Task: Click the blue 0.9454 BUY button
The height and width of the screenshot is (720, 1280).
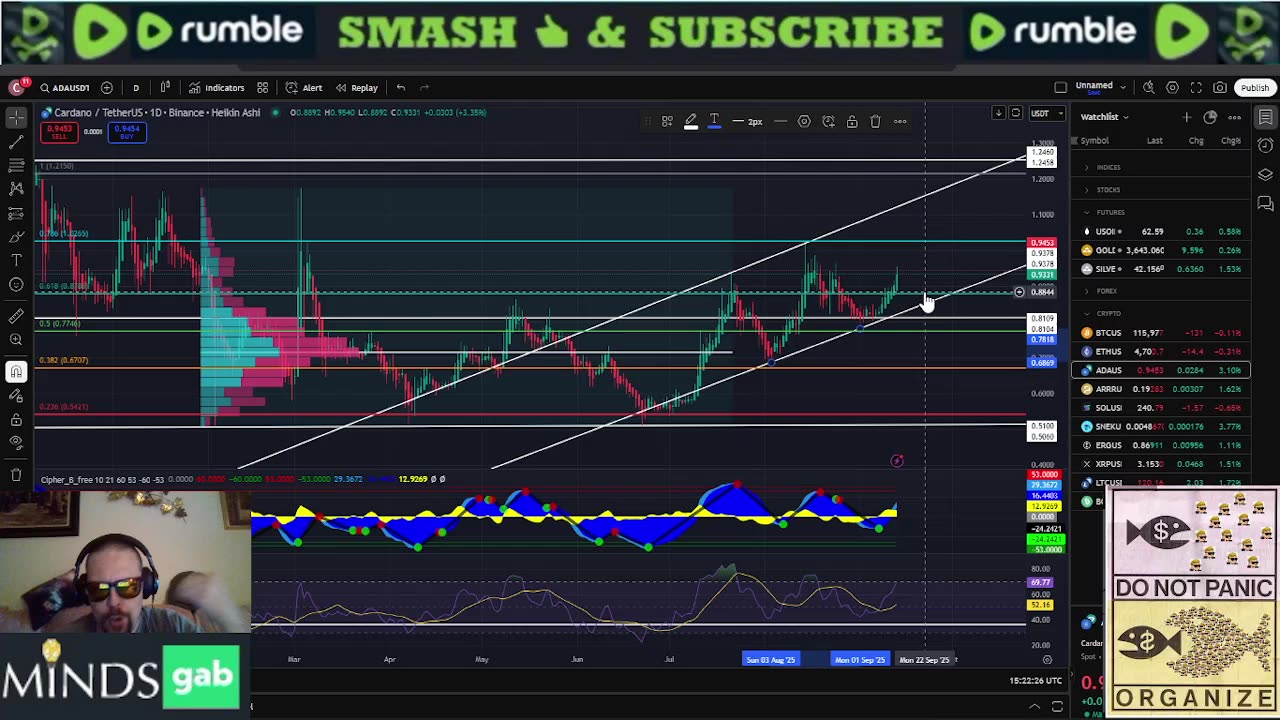Action: point(127,132)
